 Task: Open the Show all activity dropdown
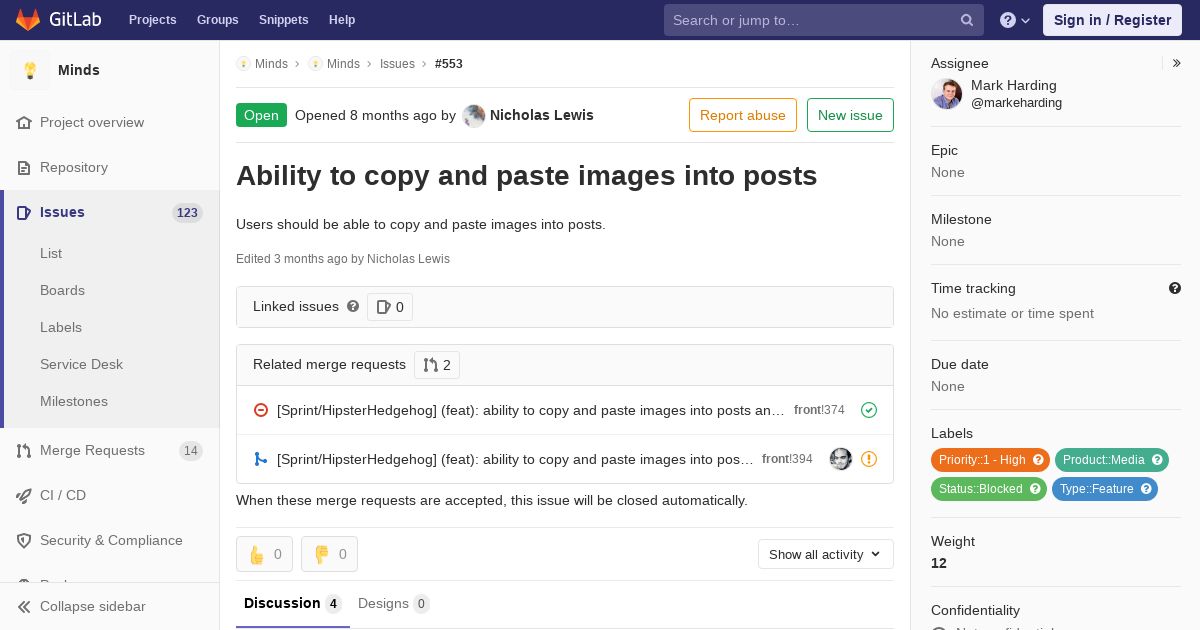pos(825,554)
